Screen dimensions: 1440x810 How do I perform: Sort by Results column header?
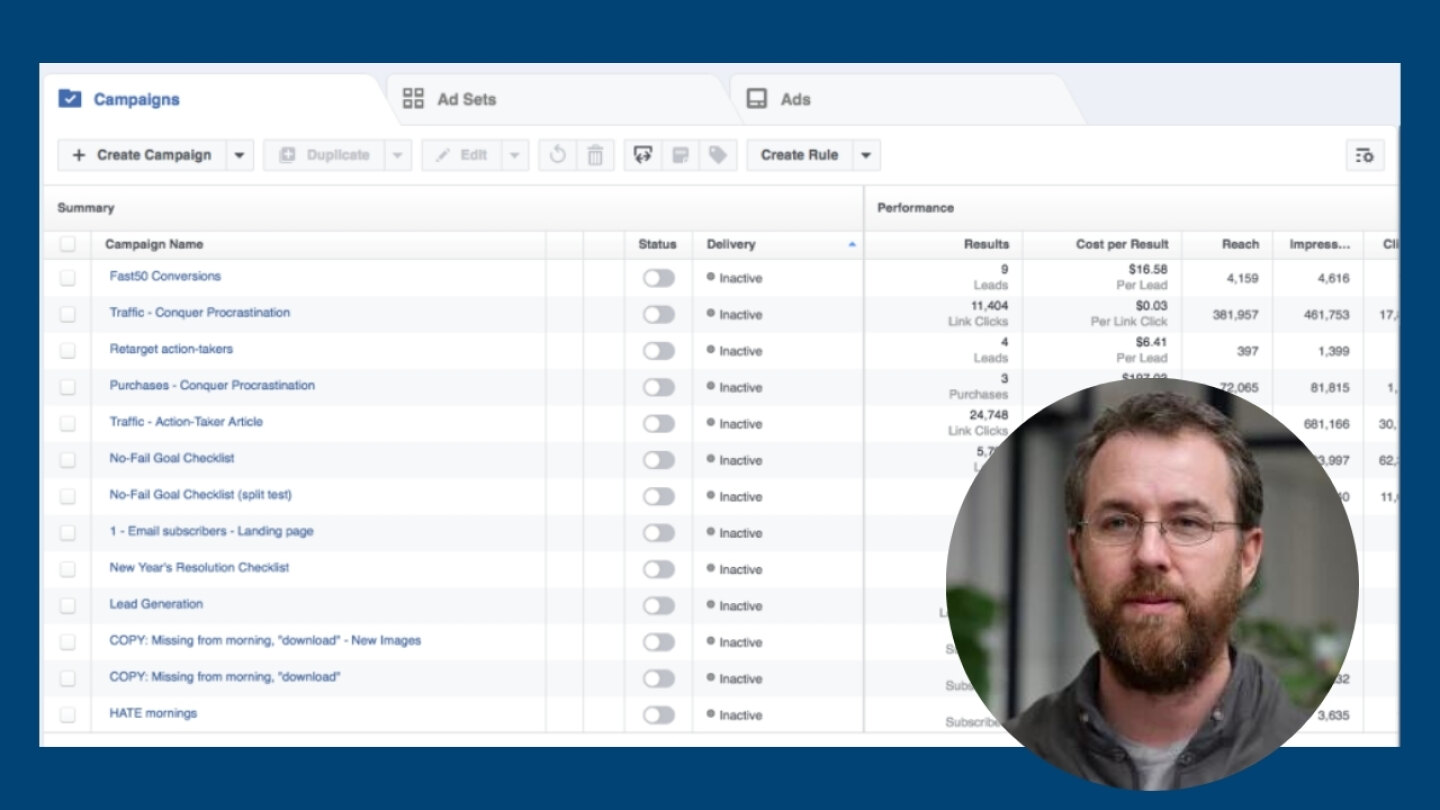coord(986,244)
